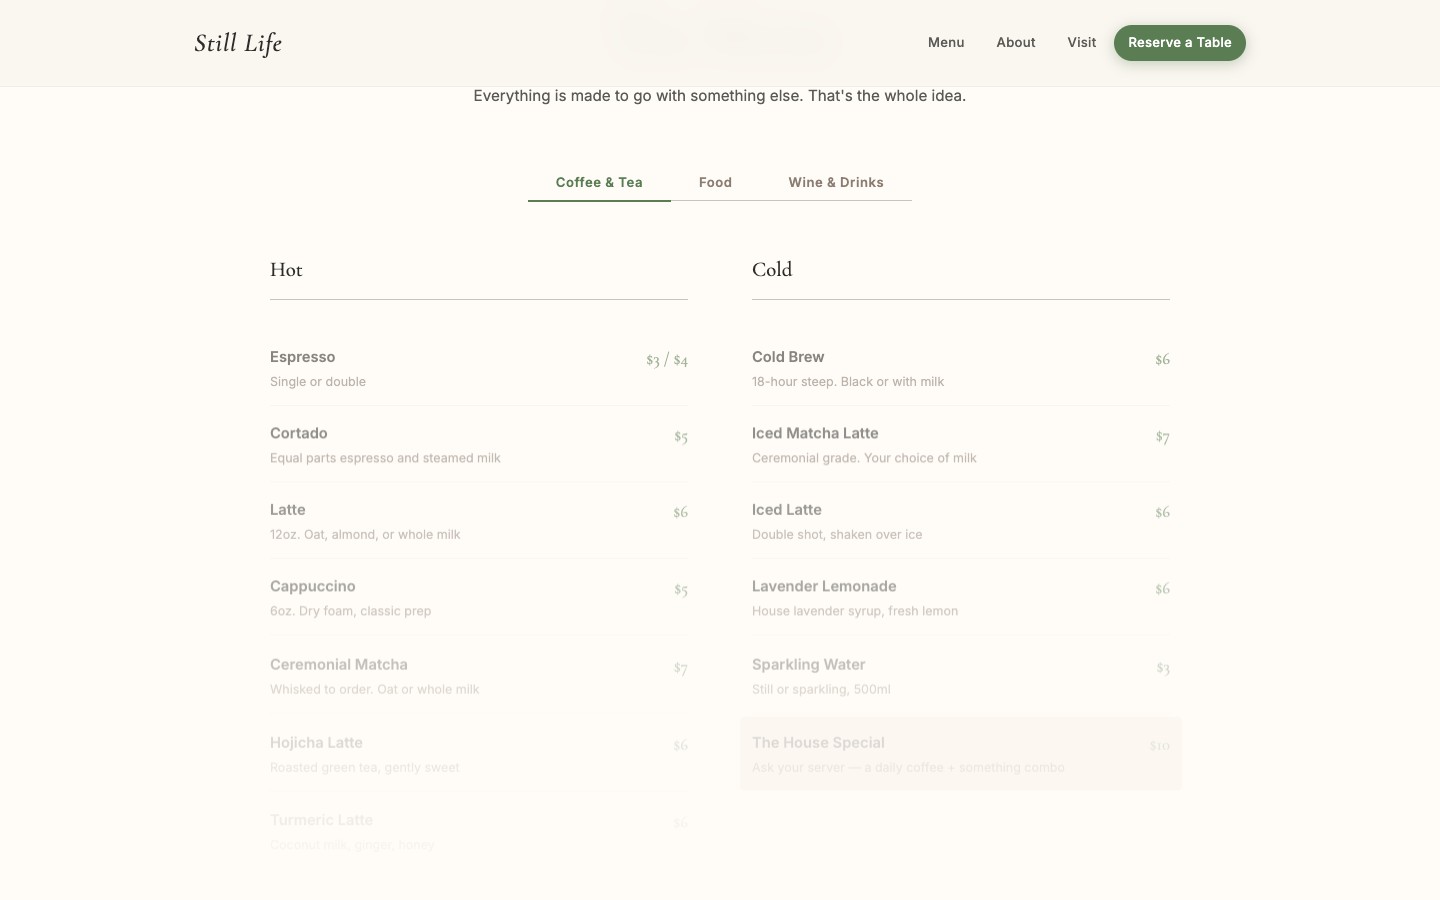Click 'House lavender syrup, fresh lemon'

pos(855,611)
